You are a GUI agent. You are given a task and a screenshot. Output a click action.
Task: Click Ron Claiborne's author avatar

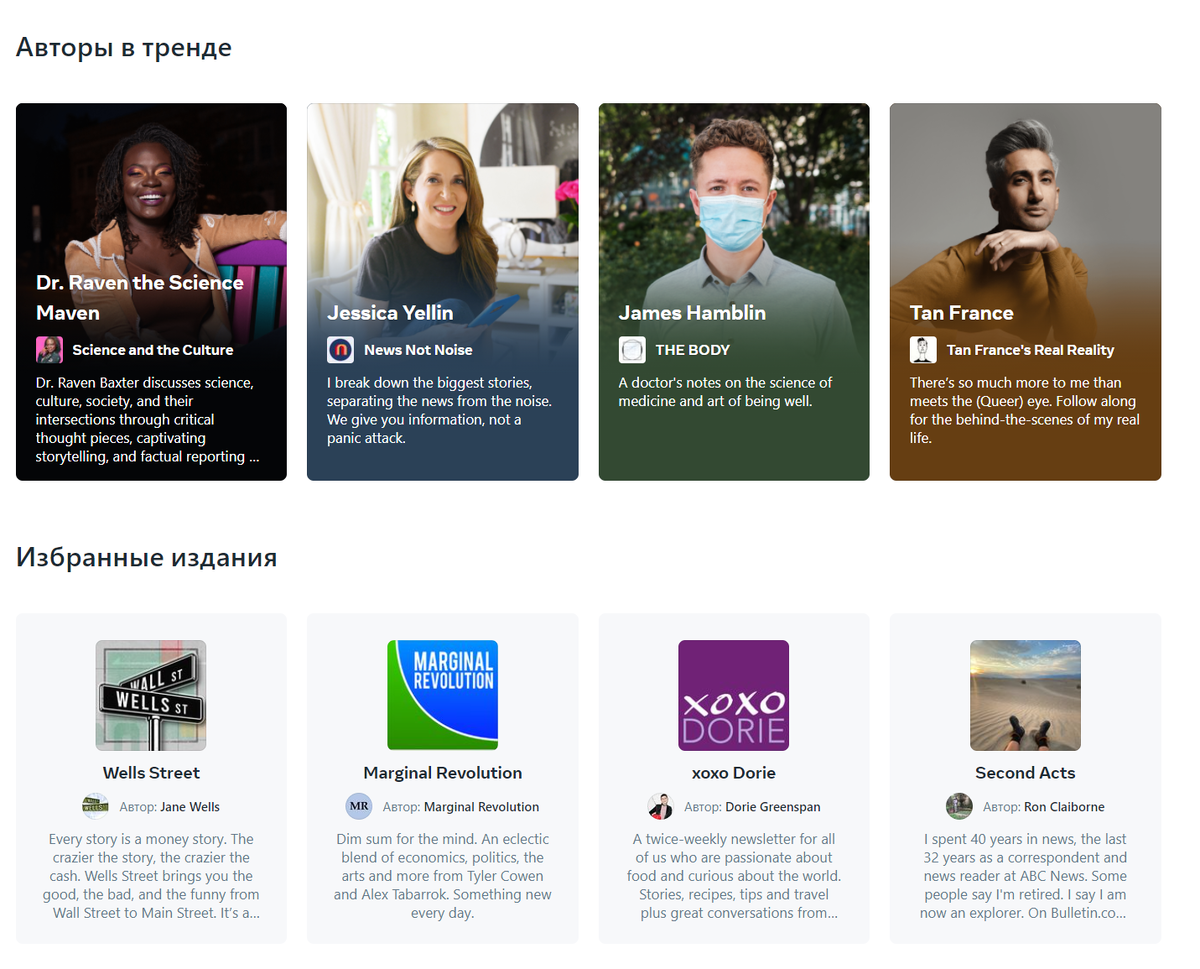[959, 807]
